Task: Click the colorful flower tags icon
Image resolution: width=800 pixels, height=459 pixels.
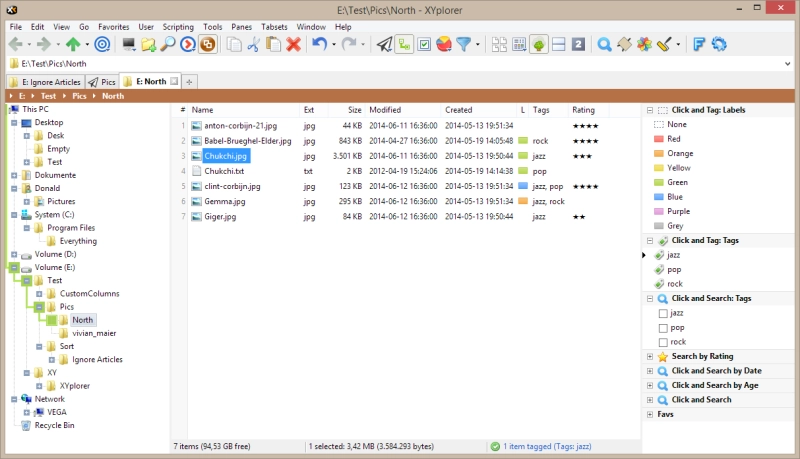Action: (644, 44)
